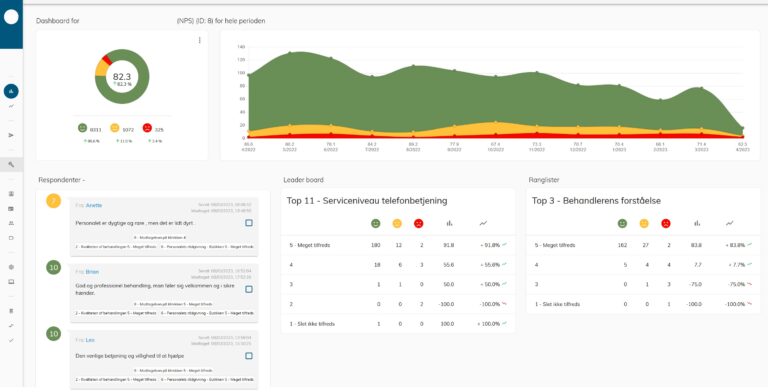Click the 'Leader board' section title
This screenshot has height=392, width=768.
(303, 180)
